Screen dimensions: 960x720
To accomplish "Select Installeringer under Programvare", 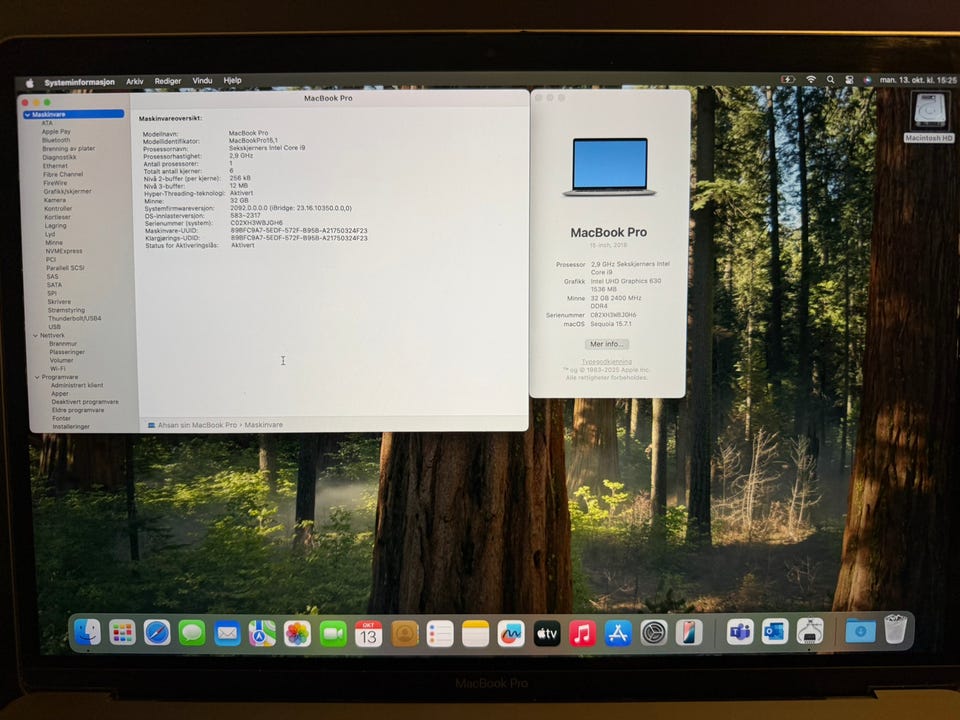I will pos(71,427).
